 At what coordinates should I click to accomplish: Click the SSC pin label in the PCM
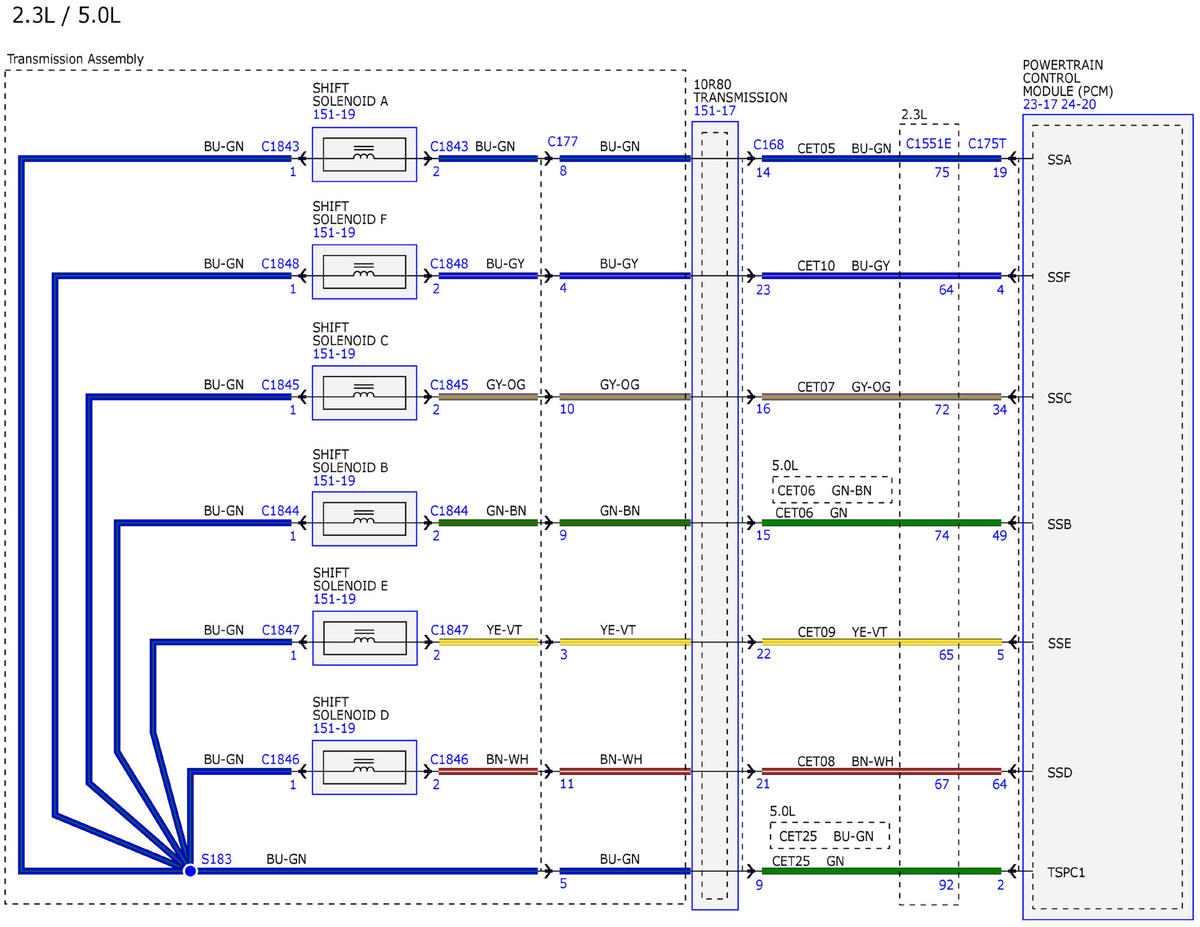(1061, 398)
